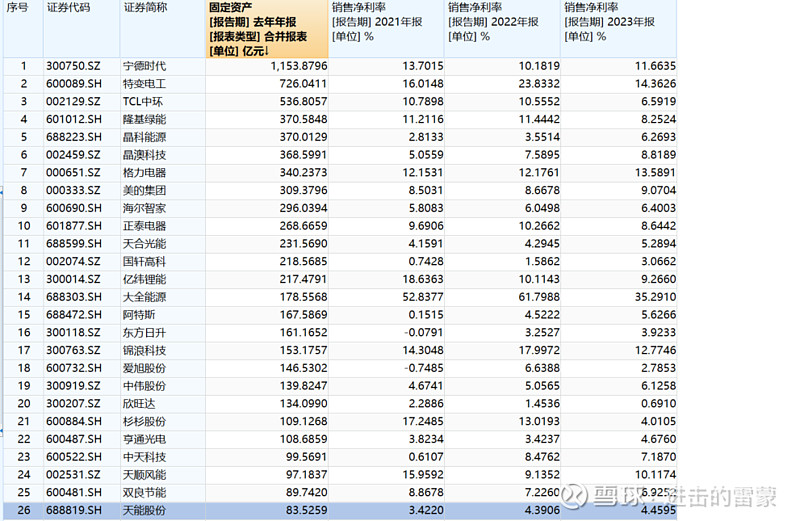Select the 销售净利率 2021年报 column header
This screenshot has height=521, width=800.
387,29
